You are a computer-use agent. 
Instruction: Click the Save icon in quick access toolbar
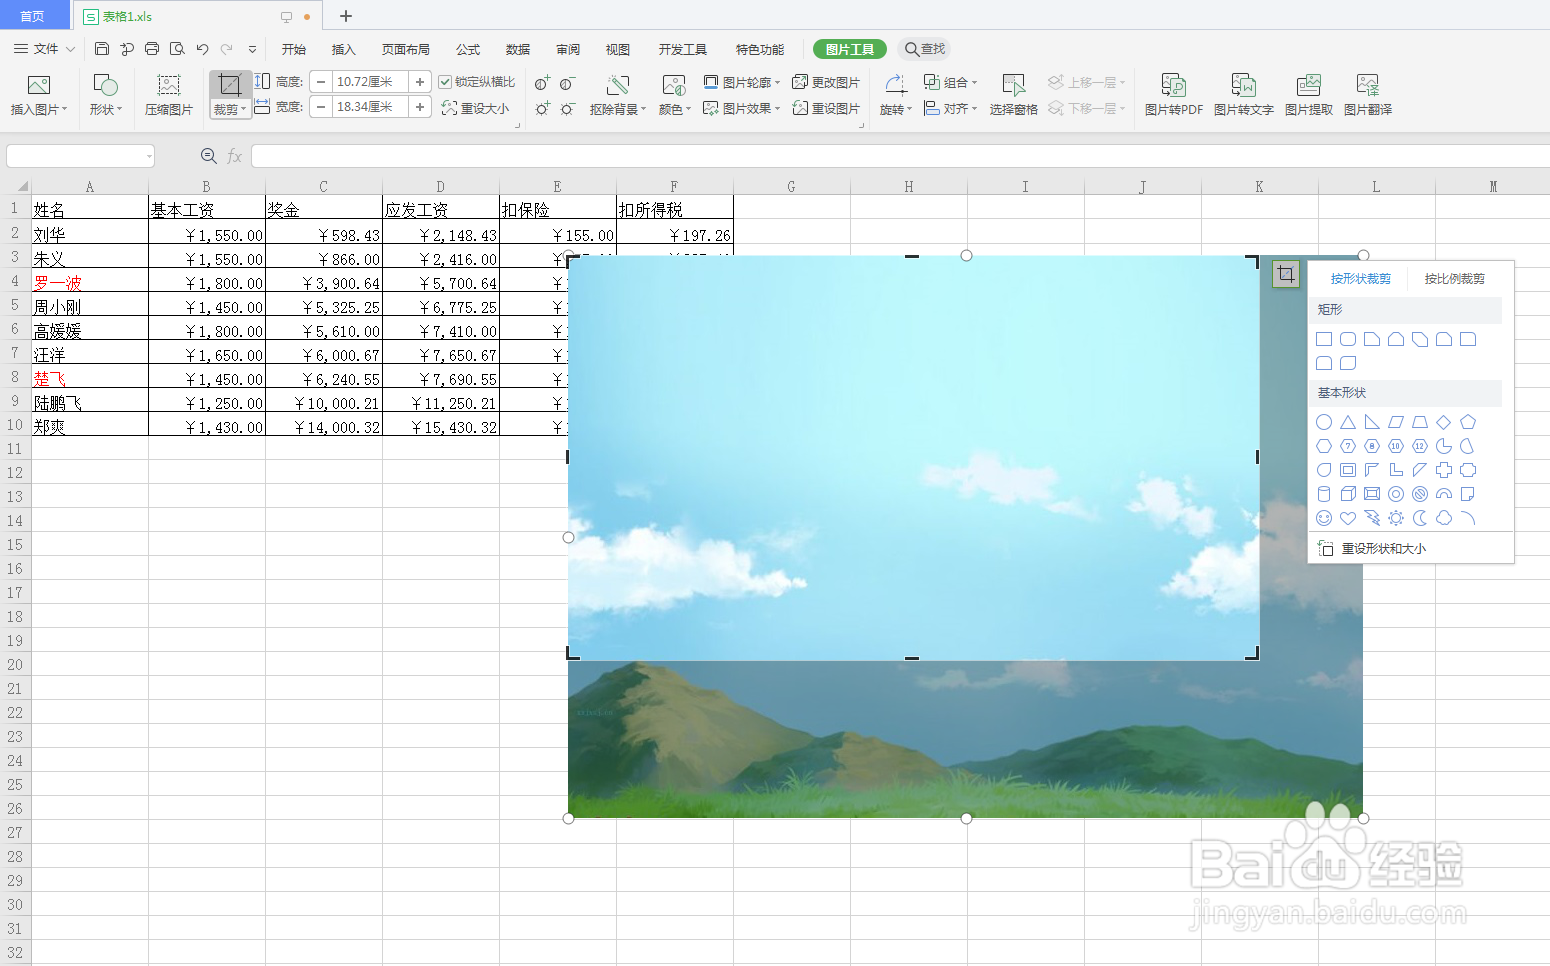click(102, 48)
